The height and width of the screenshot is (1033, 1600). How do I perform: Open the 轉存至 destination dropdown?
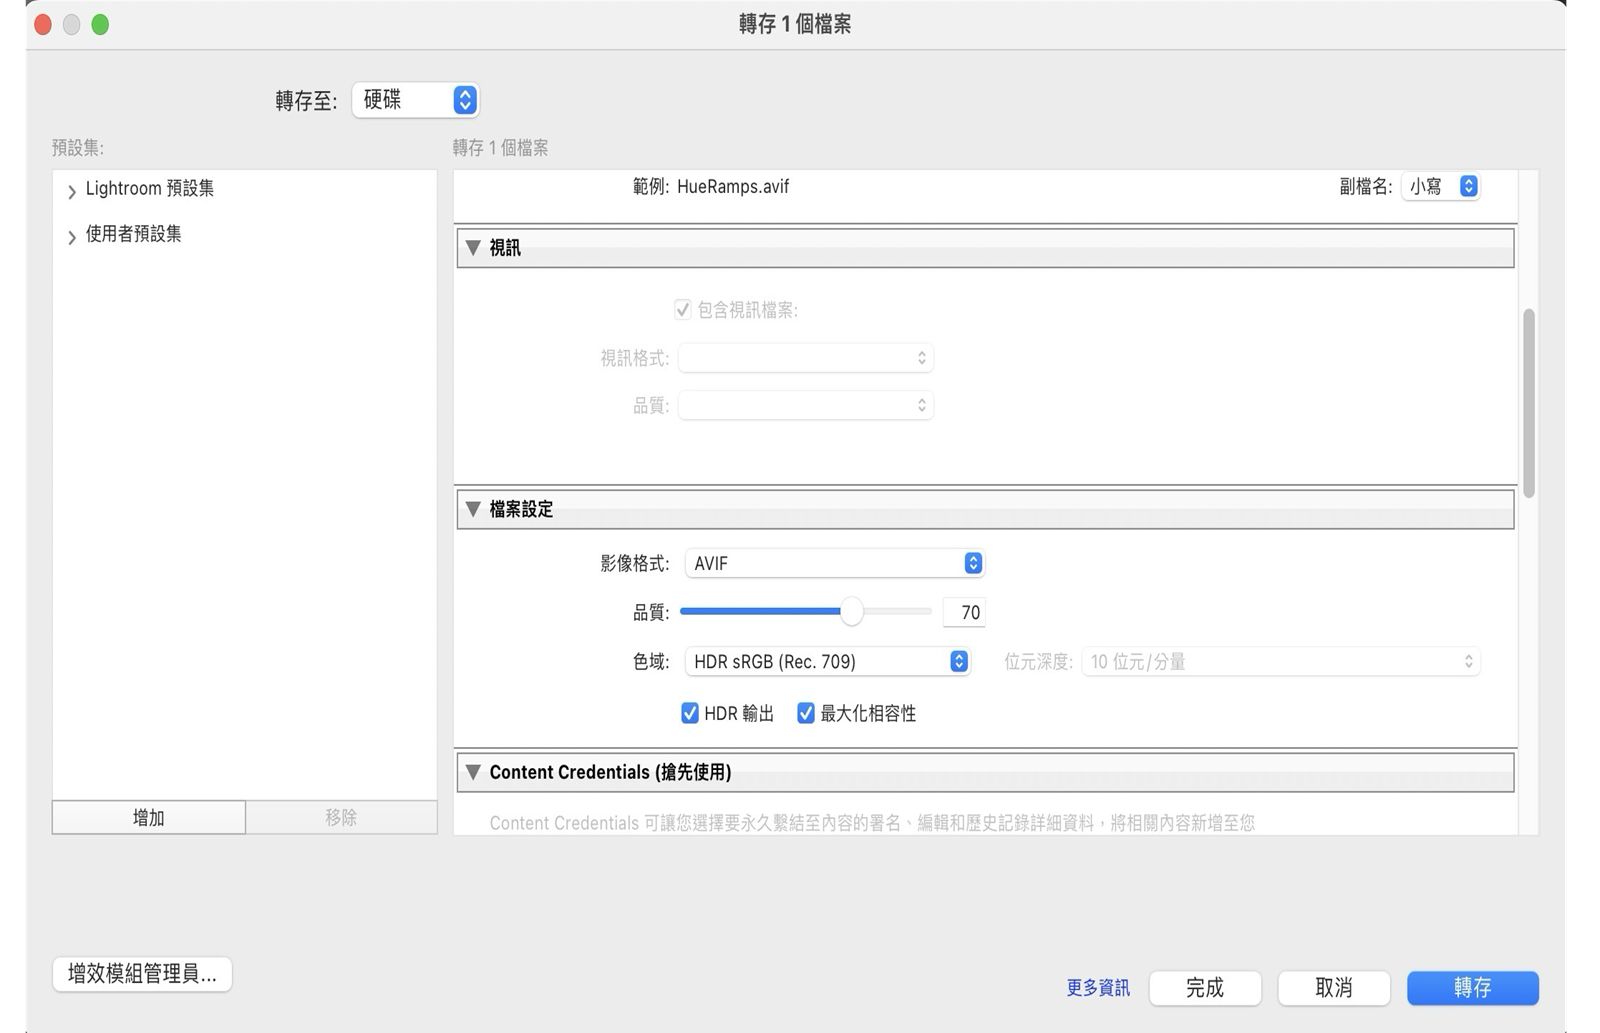pos(415,100)
